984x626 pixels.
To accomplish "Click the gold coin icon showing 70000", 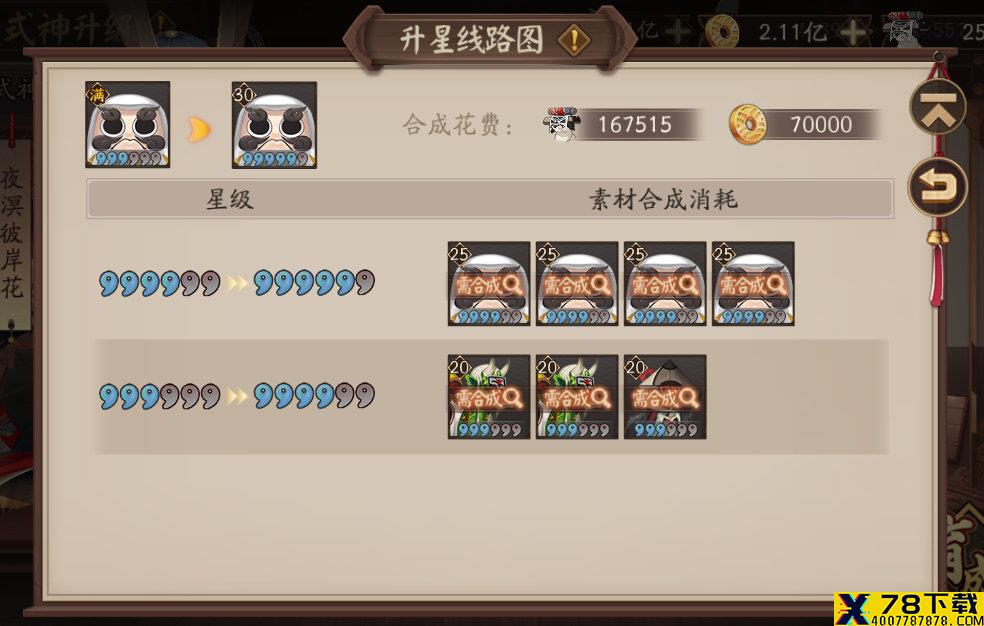I will [748, 124].
